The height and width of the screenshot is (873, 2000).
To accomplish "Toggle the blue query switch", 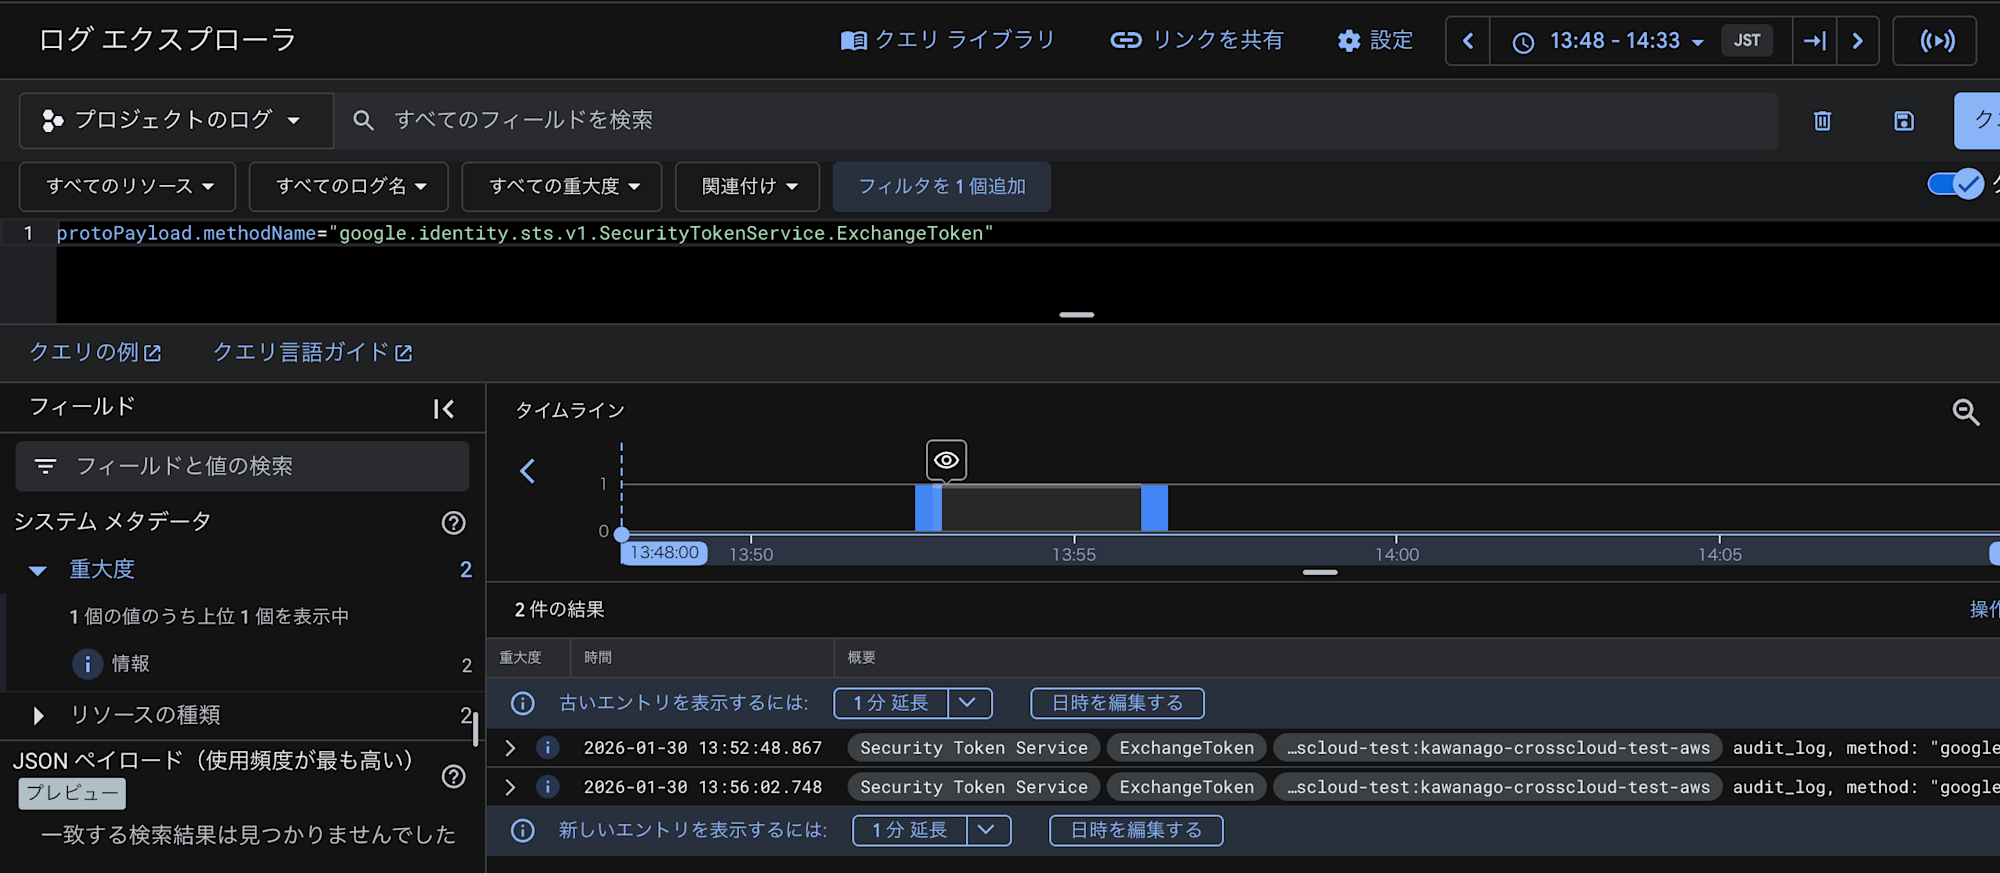I will [1955, 184].
